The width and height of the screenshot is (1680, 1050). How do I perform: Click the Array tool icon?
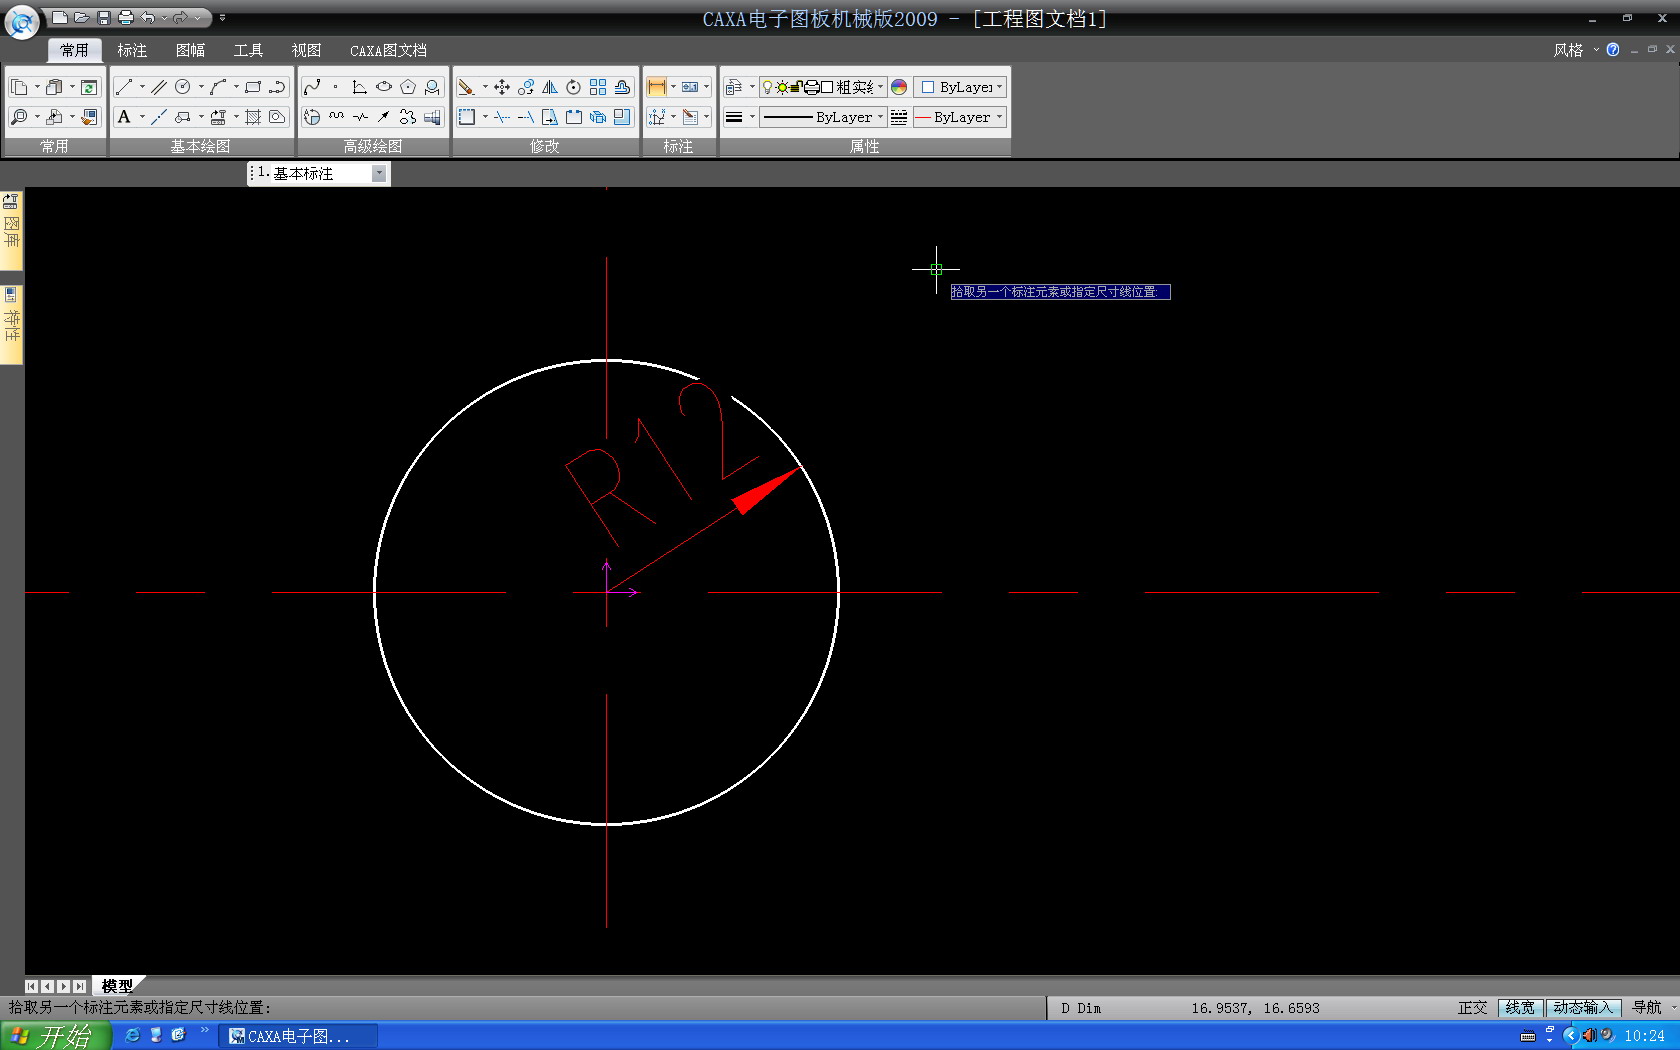(598, 87)
